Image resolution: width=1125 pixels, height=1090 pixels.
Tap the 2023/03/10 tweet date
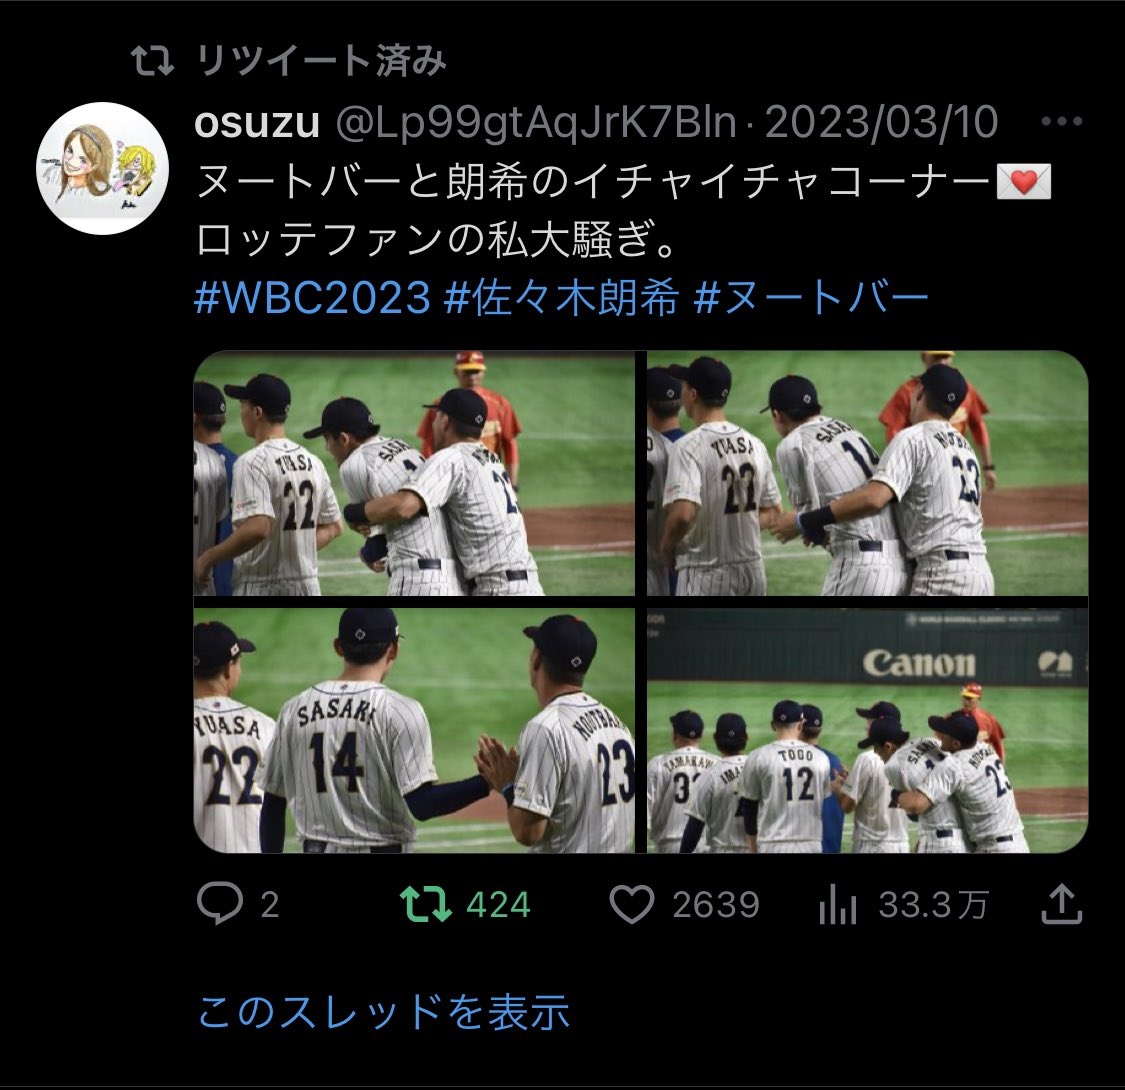(882, 122)
